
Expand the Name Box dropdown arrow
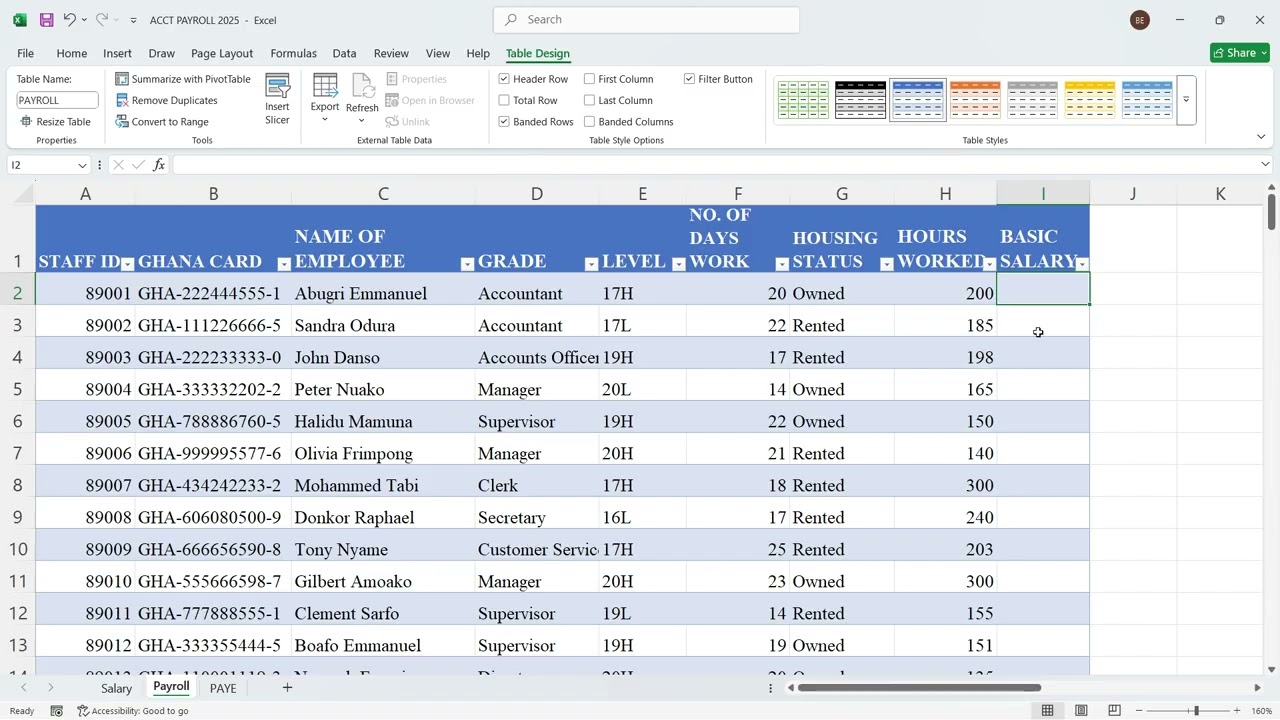[82, 165]
